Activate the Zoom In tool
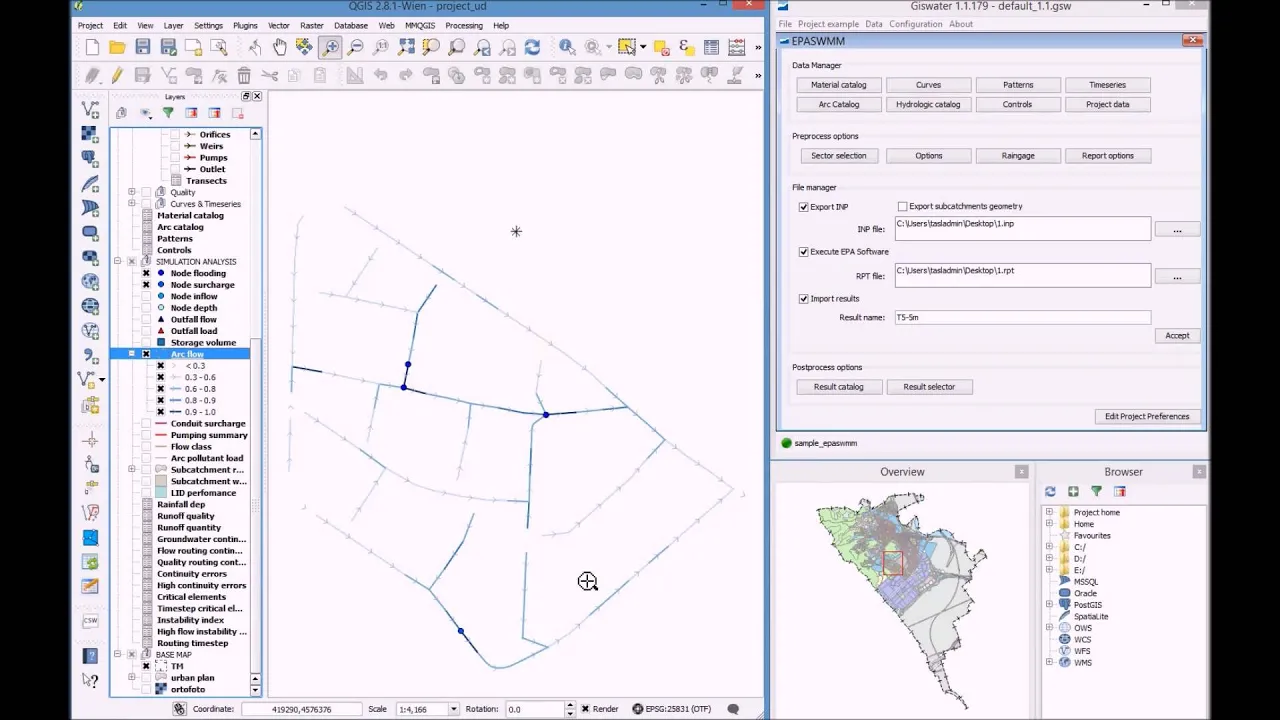Screen dimensions: 1280x720 point(330,47)
